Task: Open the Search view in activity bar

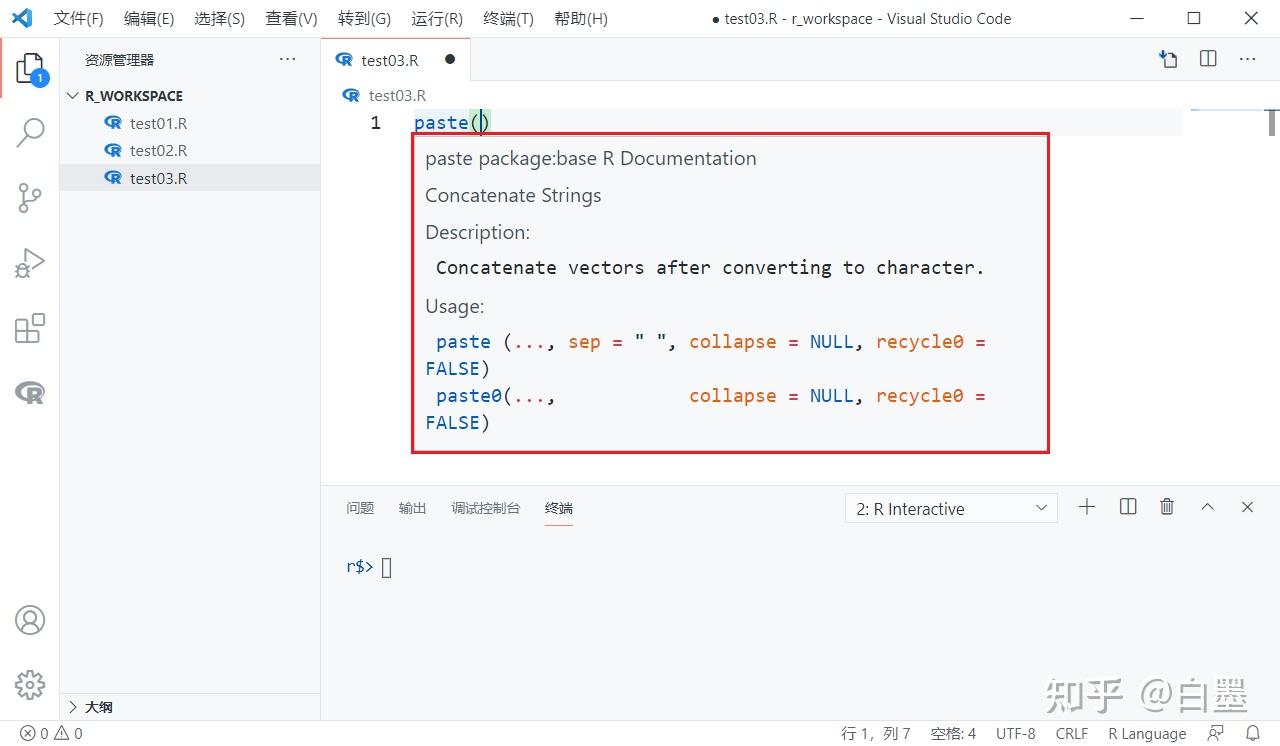Action: pos(30,132)
